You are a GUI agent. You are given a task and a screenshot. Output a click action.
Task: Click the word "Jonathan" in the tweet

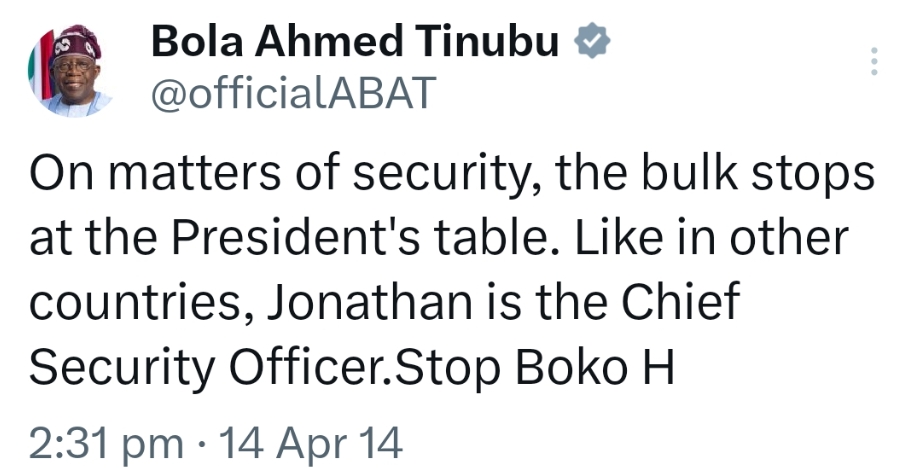370,301
